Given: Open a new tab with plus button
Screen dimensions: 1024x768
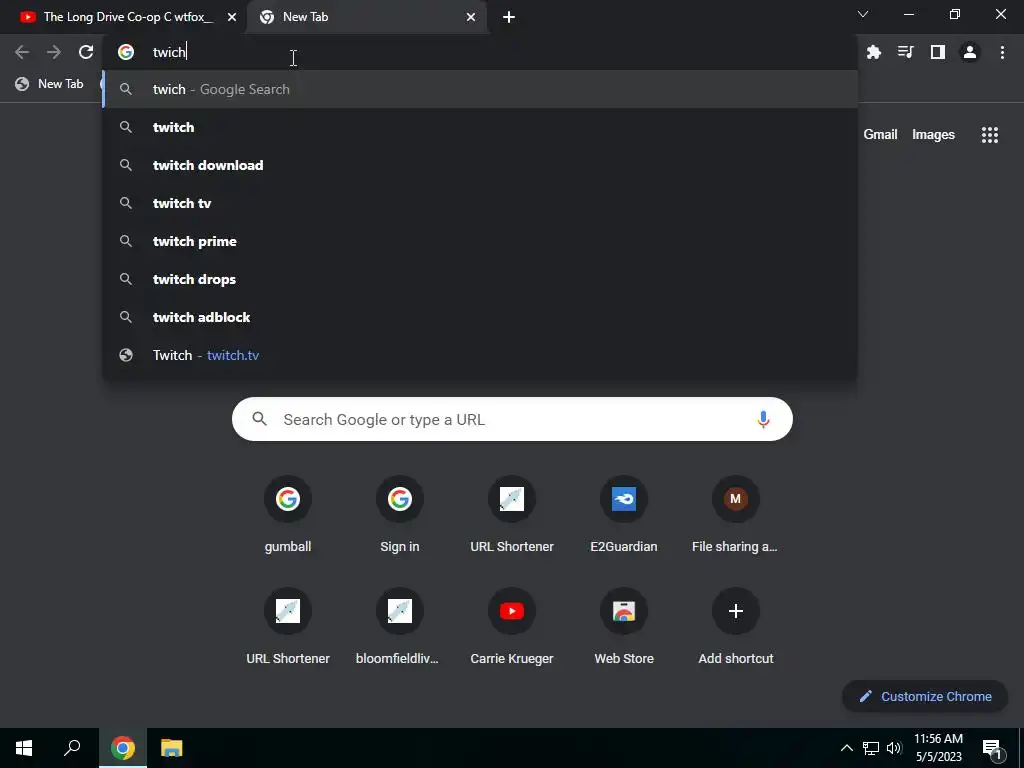Looking at the screenshot, I should (509, 17).
